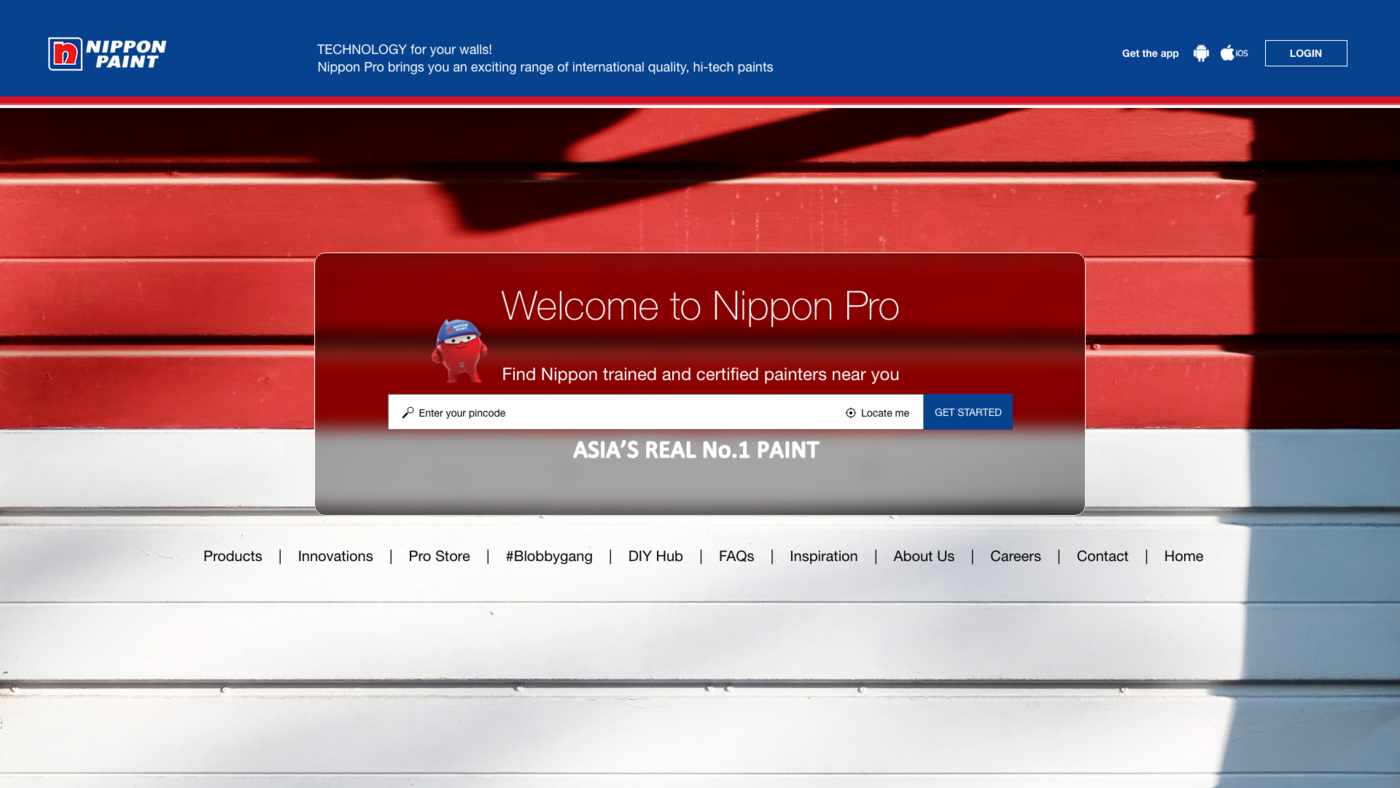Visit the #Blobbygang page
The width and height of the screenshot is (1400, 788).
[549, 556]
